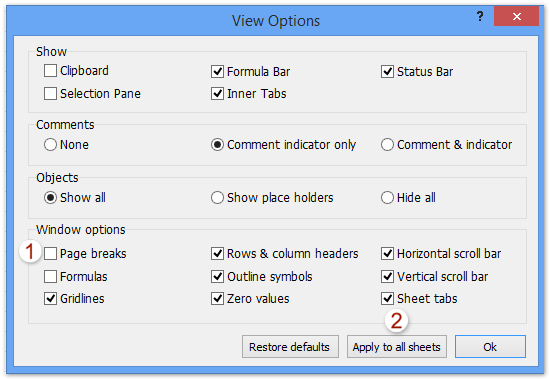
Task: Enable the Selection Pane checkbox
Action: pyautogui.click(x=50, y=94)
